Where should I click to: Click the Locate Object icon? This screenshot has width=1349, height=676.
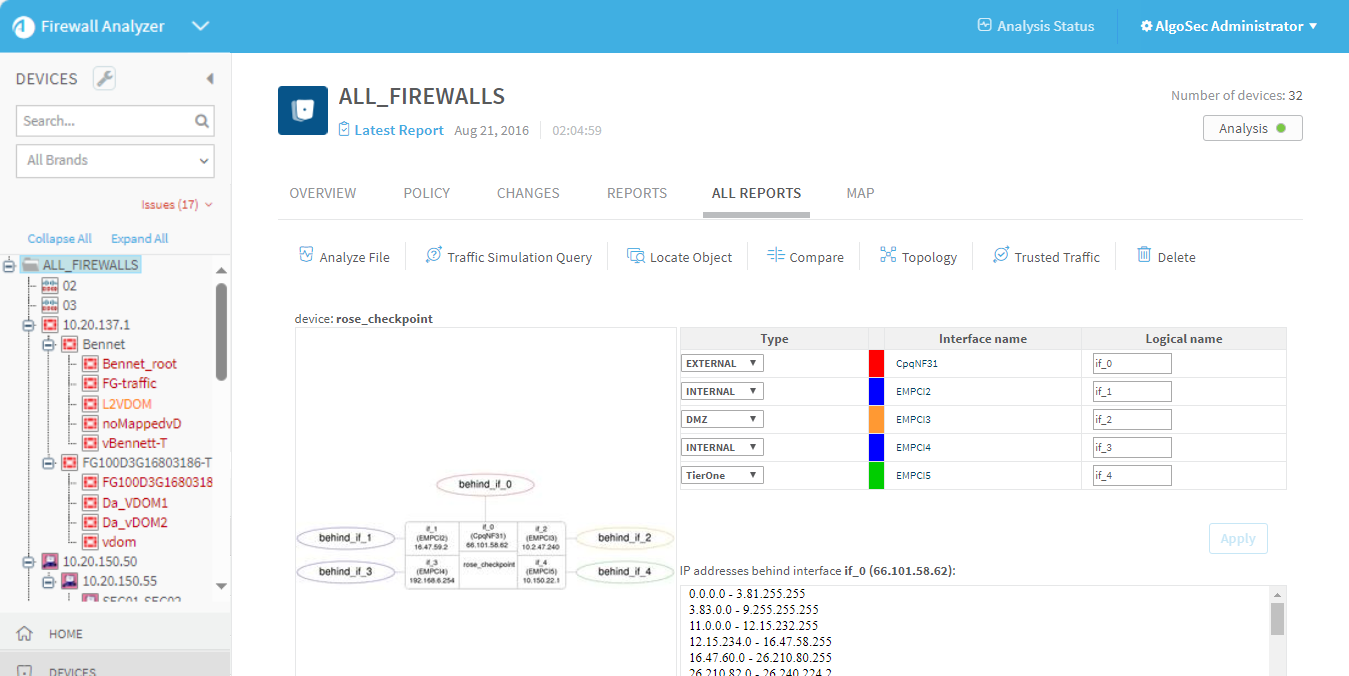coord(636,256)
